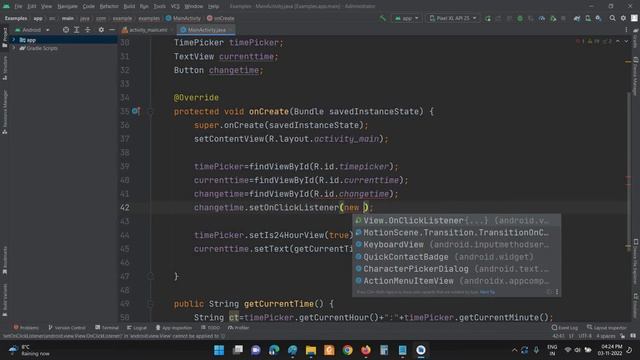Open the completion popup three-dot options
This screenshot has height=360, width=640.
click(x=557, y=292)
